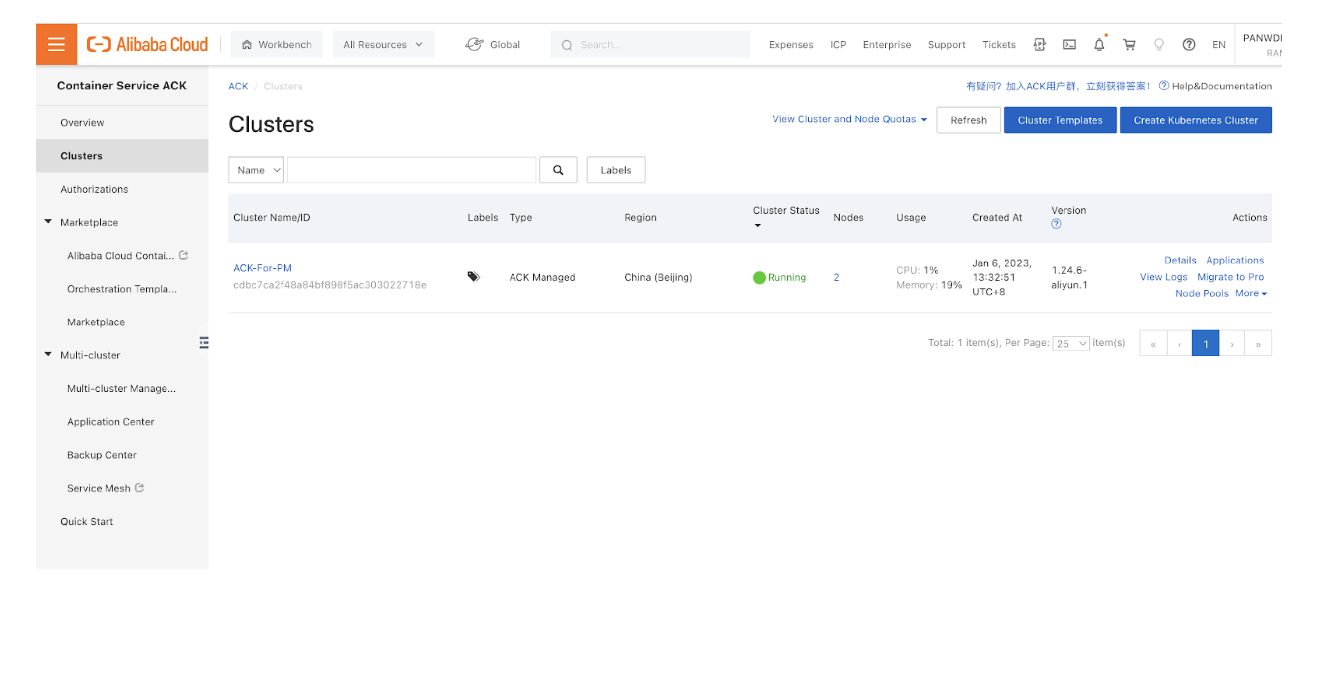Expand the All Resources dropdown
1335x677 pixels.
point(383,45)
